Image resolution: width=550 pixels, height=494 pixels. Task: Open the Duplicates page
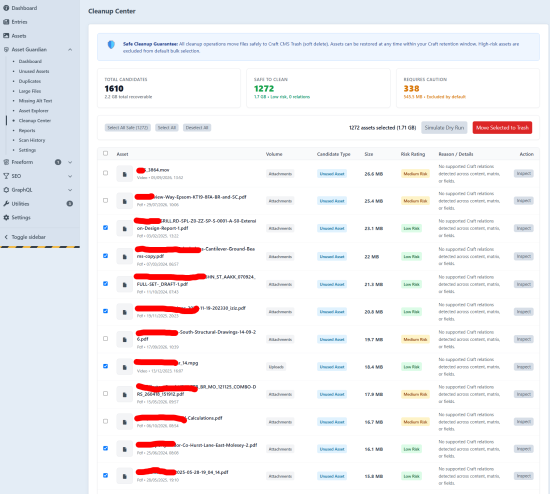[x=30, y=81]
